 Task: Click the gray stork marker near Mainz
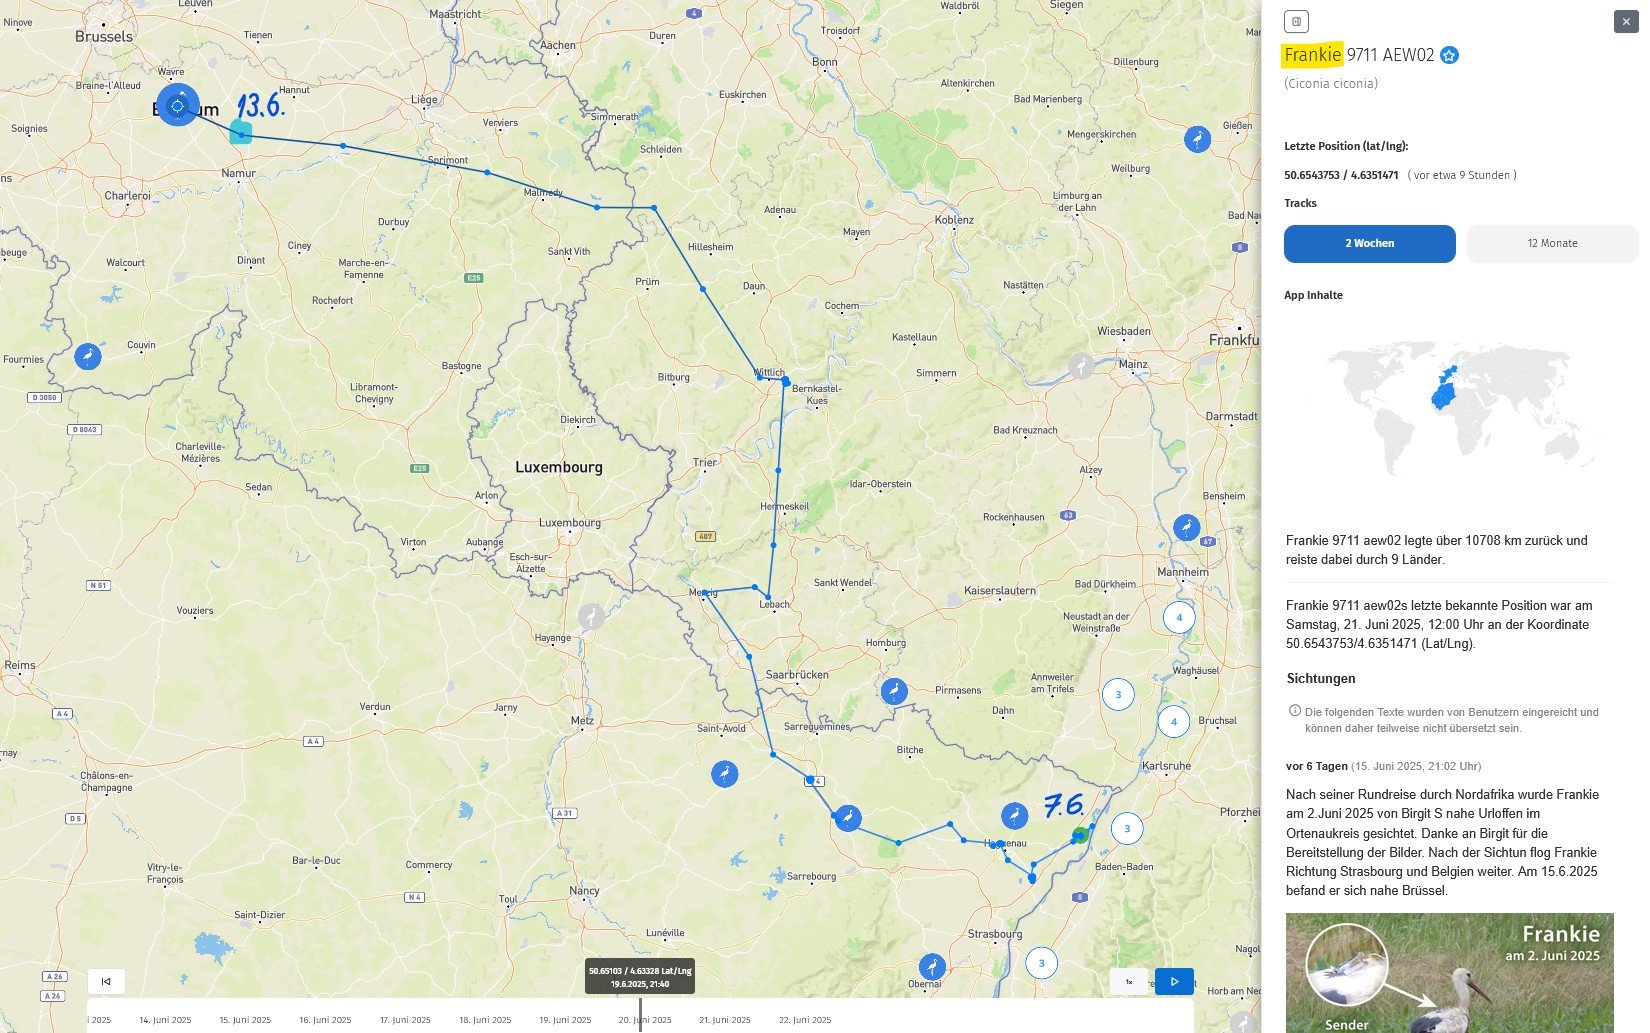click(x=1080, y=366)
